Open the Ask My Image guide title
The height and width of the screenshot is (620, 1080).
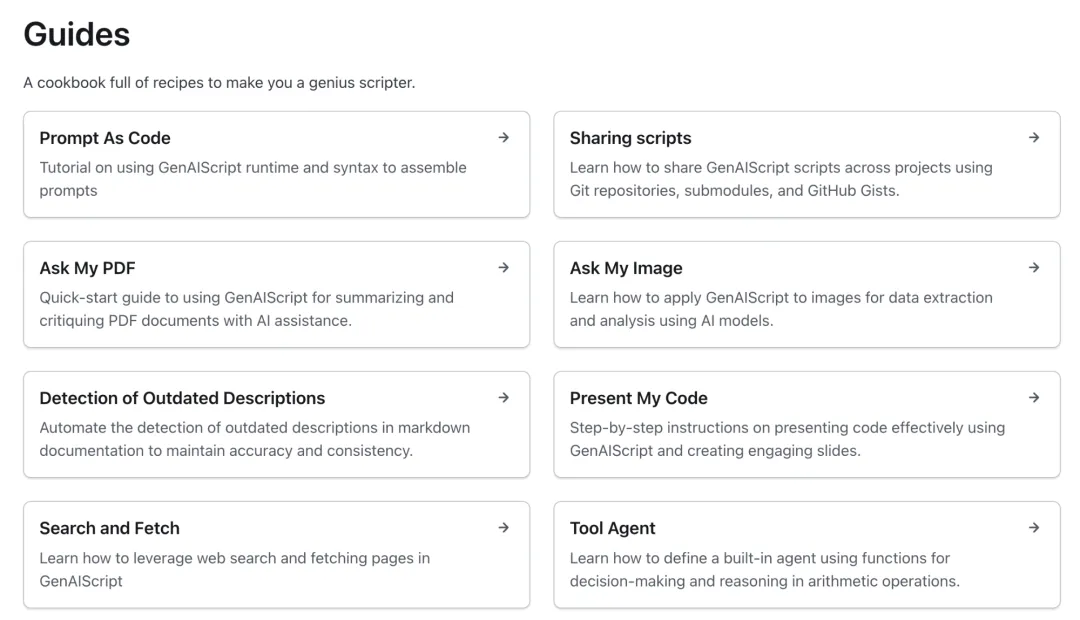[x=626, y=268]
